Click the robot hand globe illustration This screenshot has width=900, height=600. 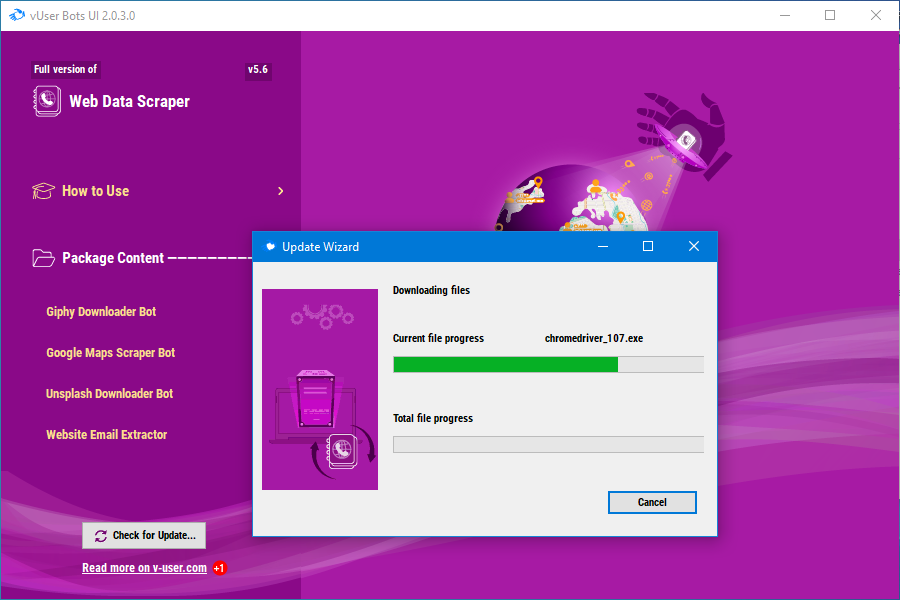613,162
